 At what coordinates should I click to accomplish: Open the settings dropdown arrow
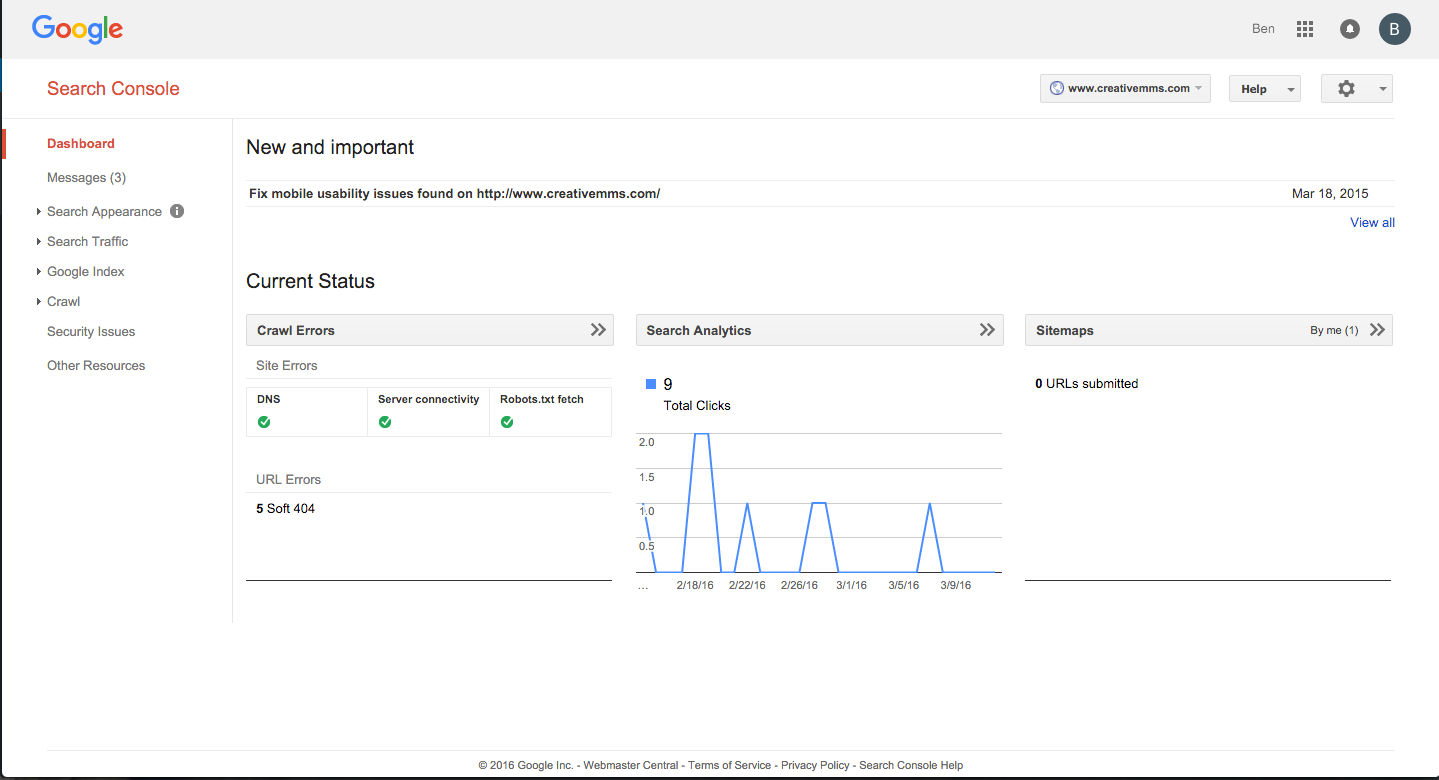(x=1383, y=89)
